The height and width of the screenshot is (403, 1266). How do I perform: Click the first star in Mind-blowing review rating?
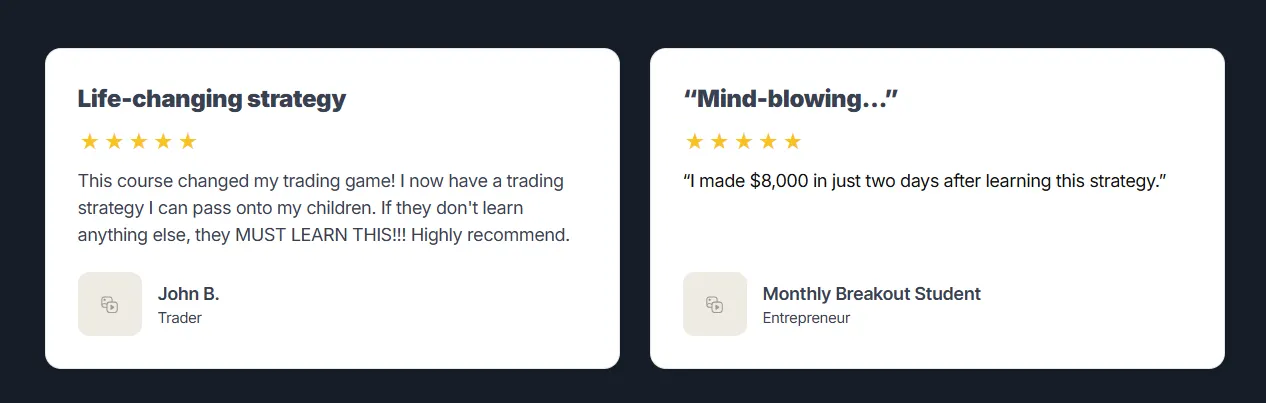click(694, 142)
